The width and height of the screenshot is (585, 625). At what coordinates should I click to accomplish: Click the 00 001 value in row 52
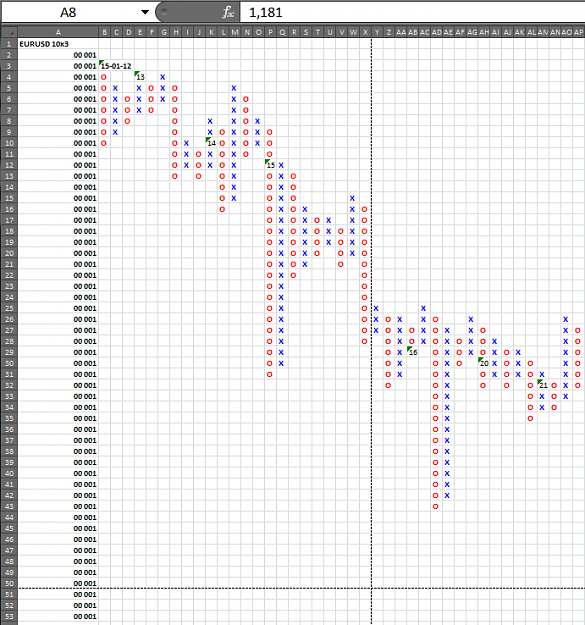coord(85,605)
